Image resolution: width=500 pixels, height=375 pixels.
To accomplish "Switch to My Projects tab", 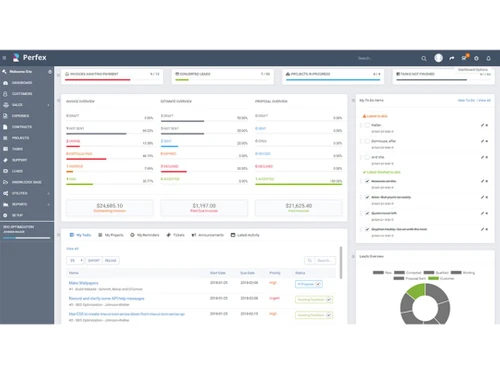I will pyautogui.click(x=111, y=235).
